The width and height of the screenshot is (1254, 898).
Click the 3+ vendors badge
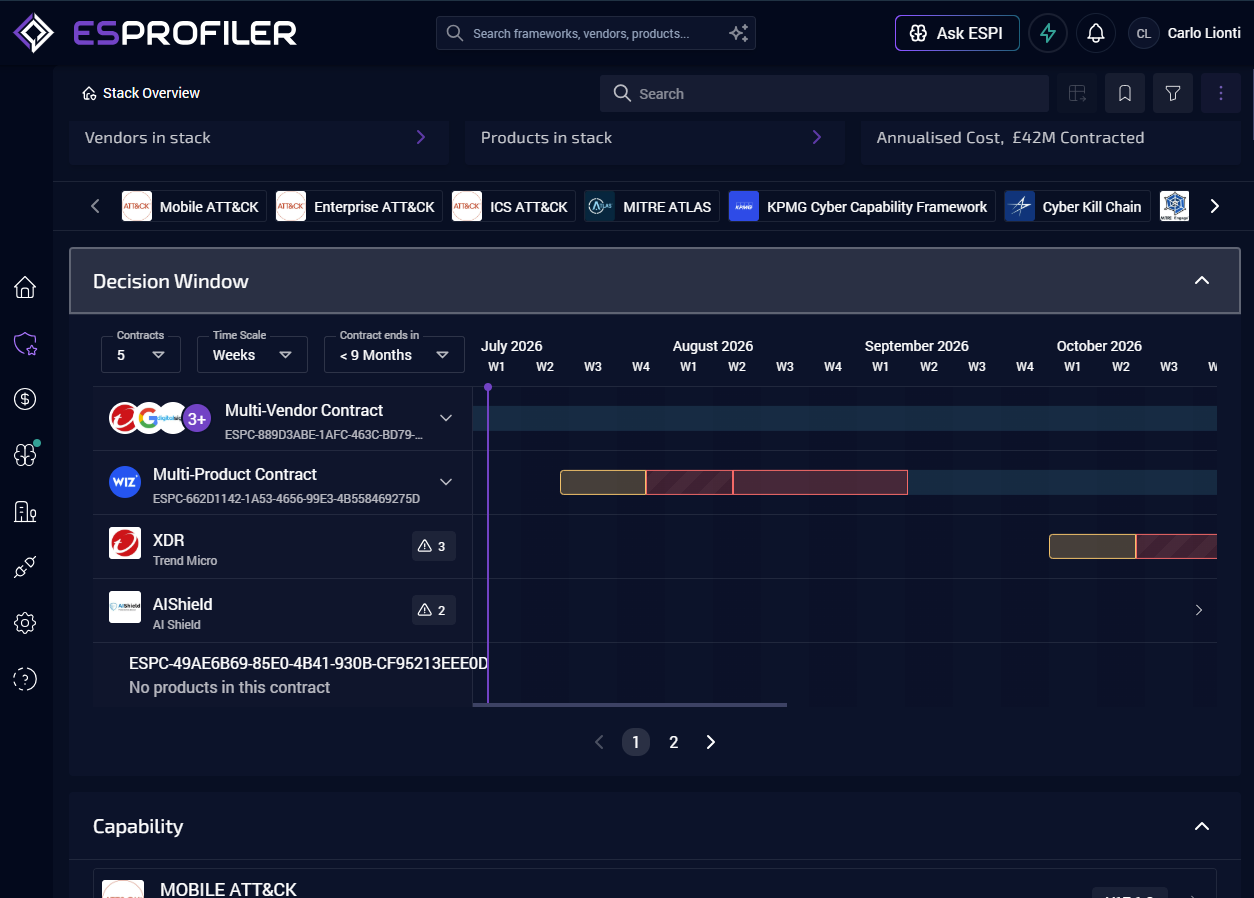[x=197, y=418]
